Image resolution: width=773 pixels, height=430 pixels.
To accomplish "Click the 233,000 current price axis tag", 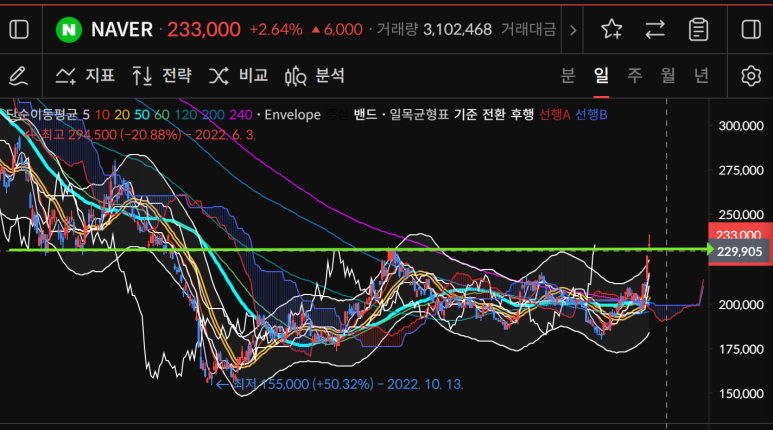I will coord(738,234).
